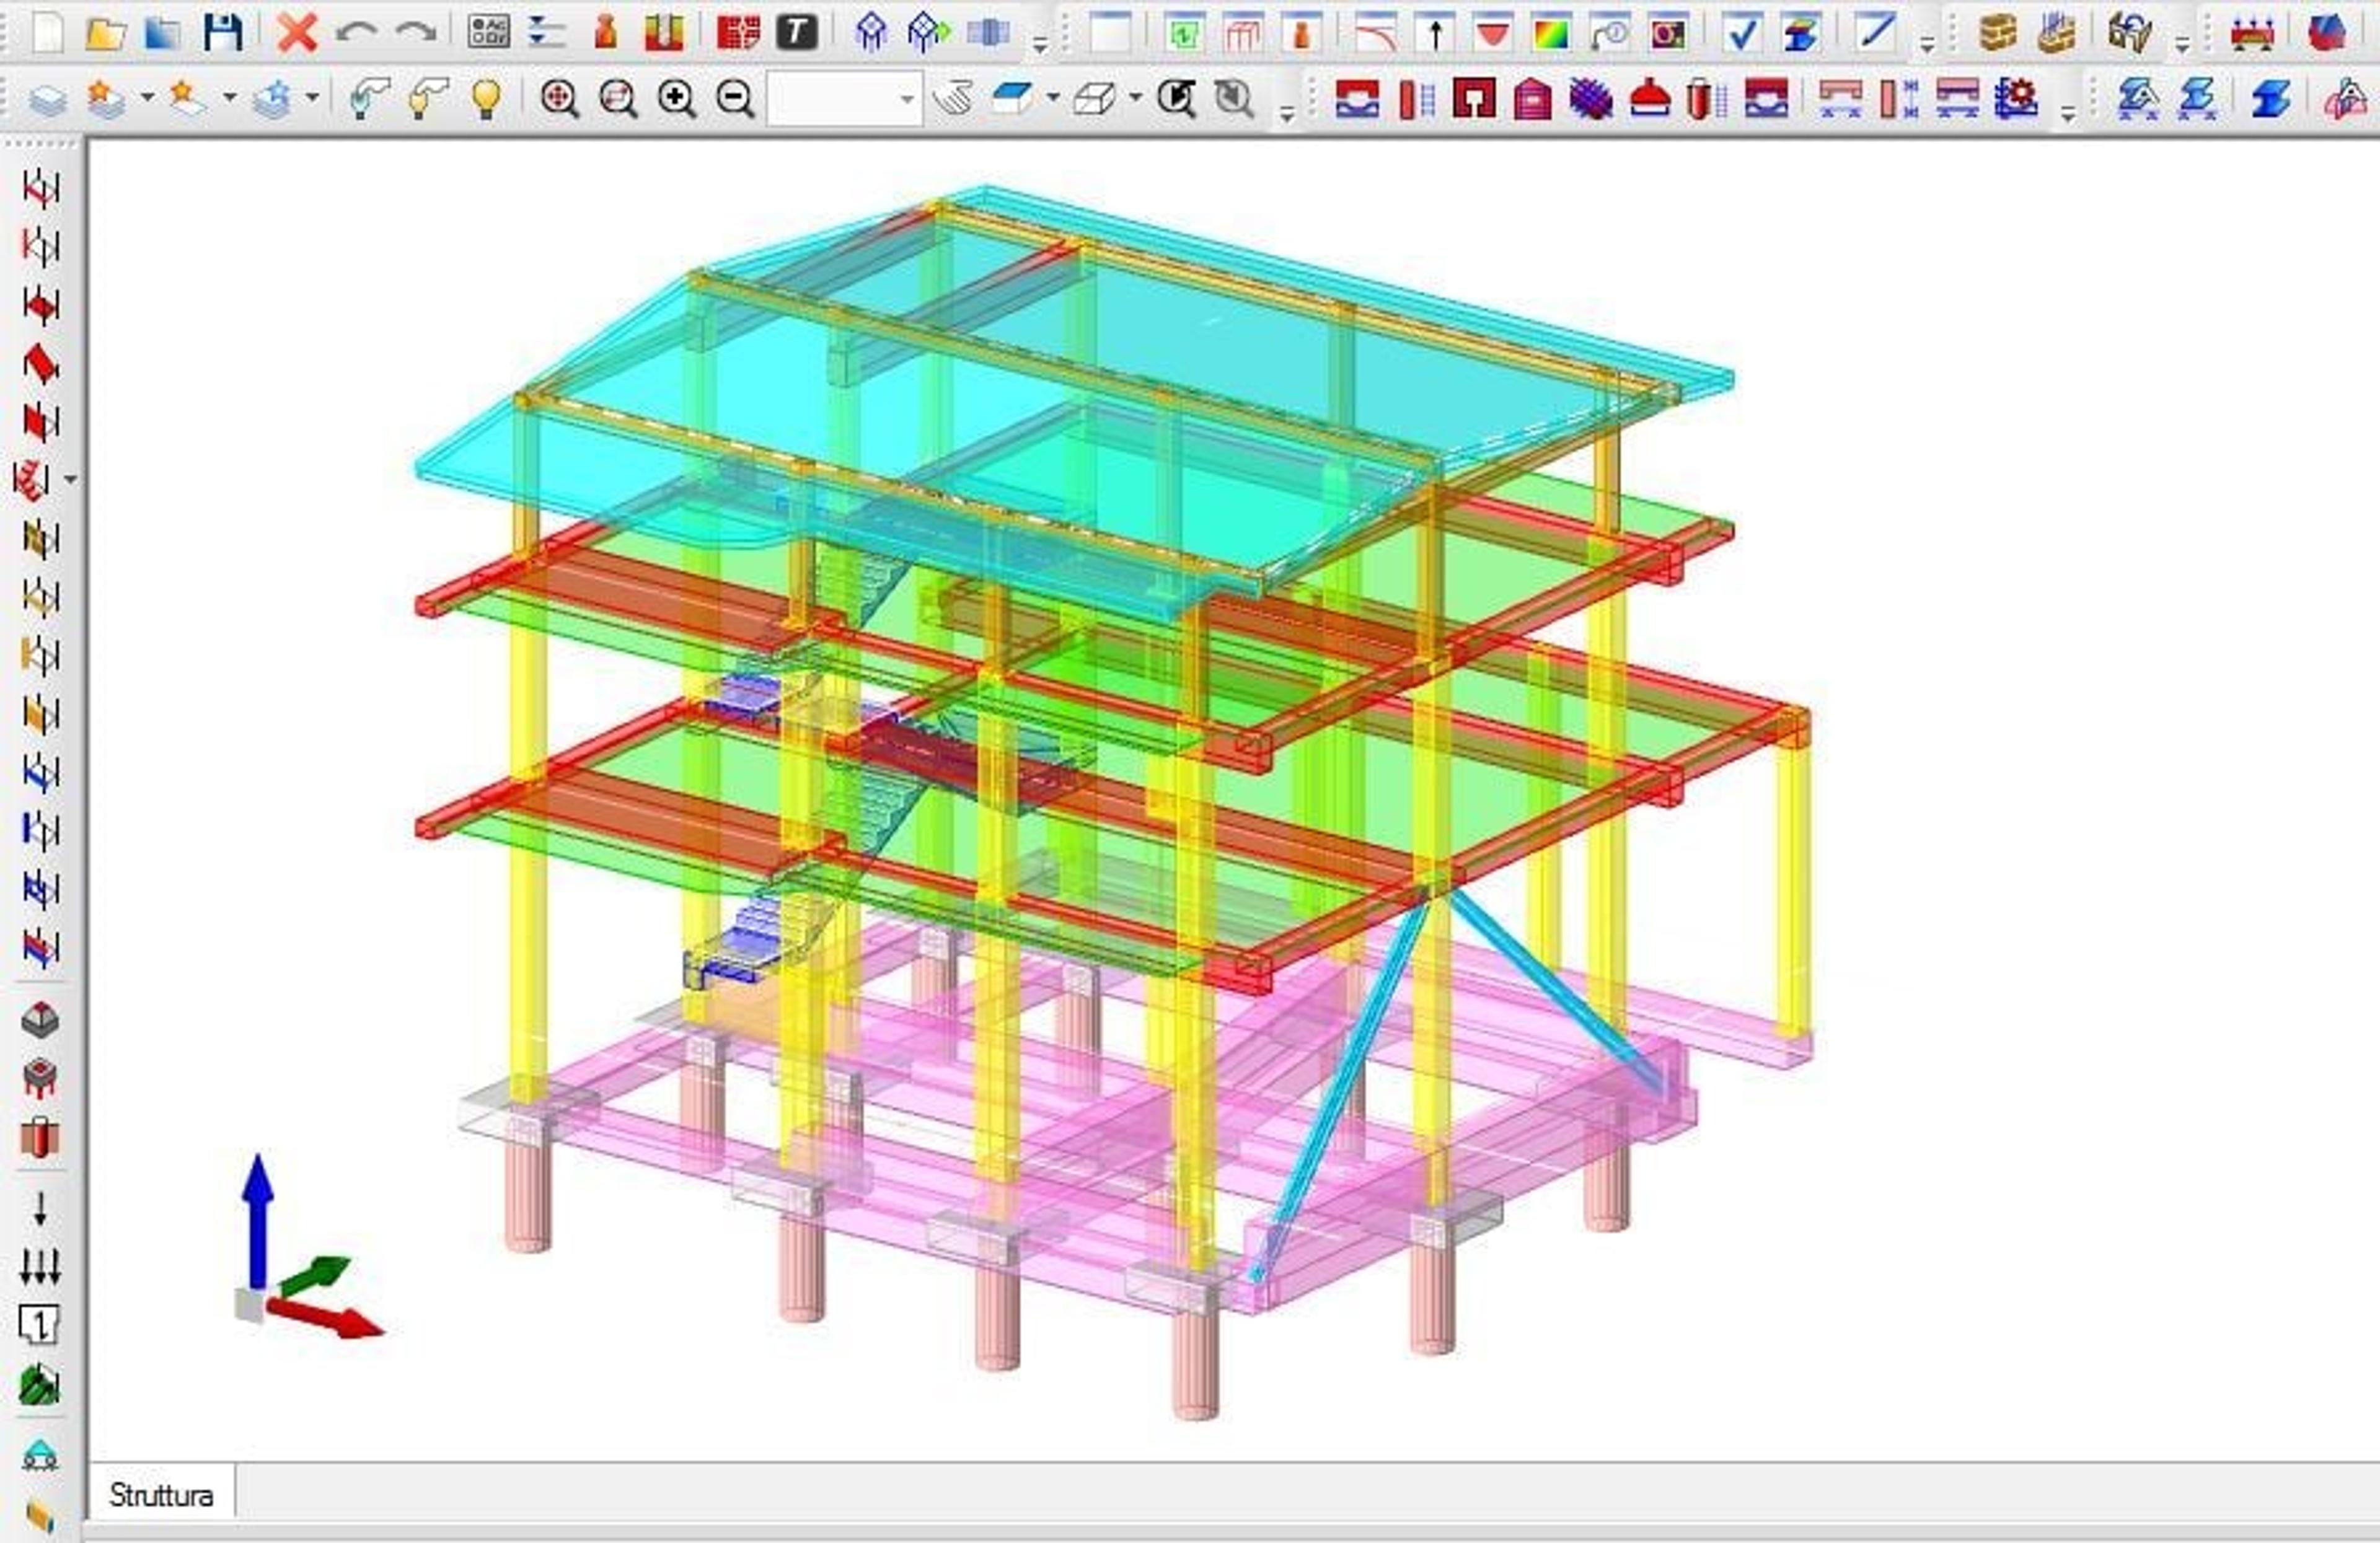This screenshot has height=1543, width=2380.
Task: Open dropdown beside the red stairs sidebar icon
Action: [70, 480]
